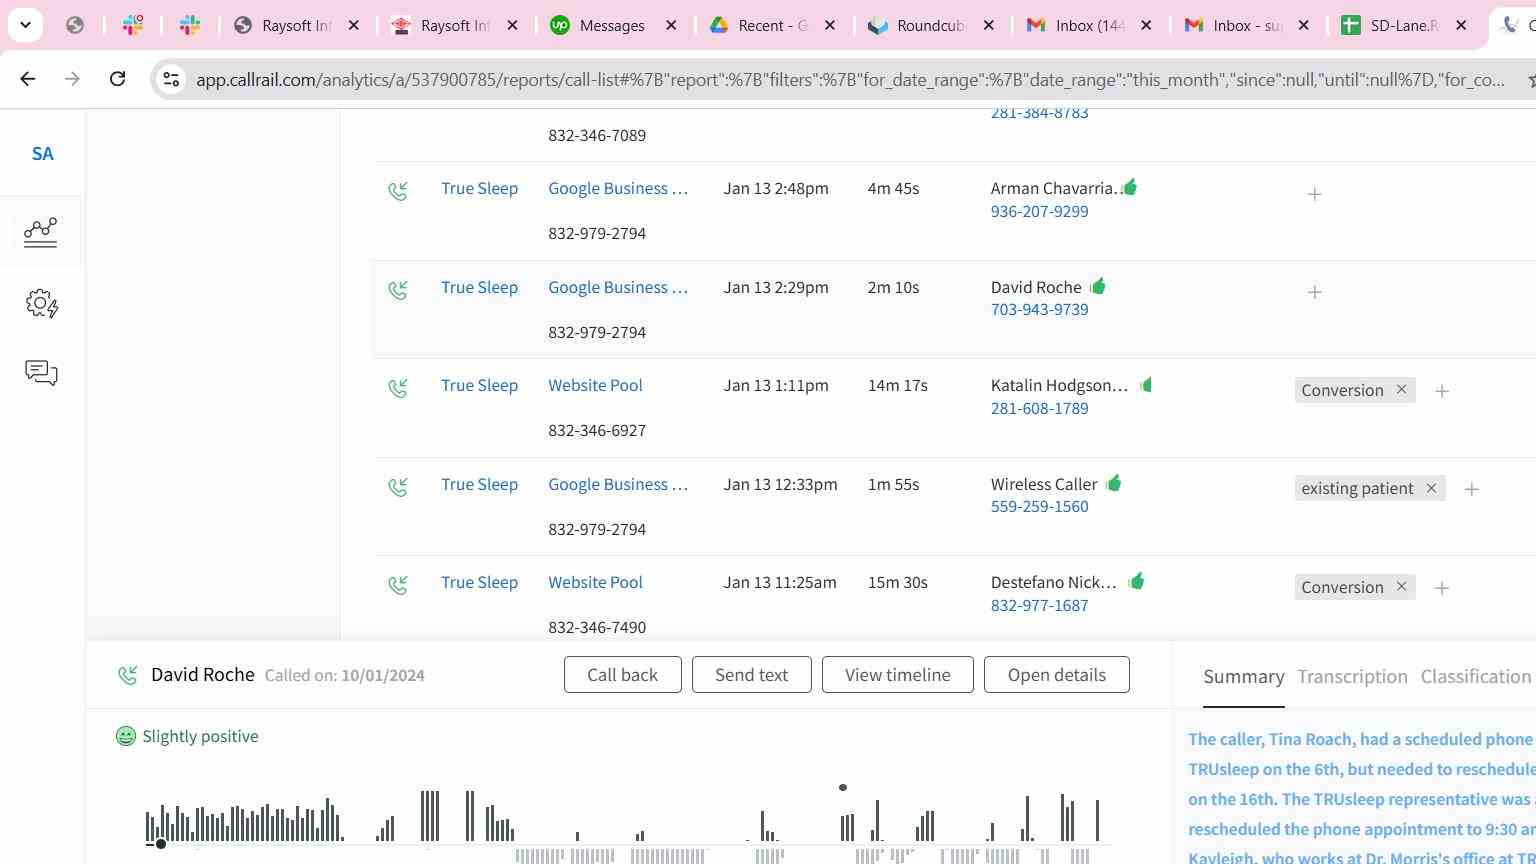
Task: Click the phone icon beside David Roche panel title
Action: coord(128,676)
